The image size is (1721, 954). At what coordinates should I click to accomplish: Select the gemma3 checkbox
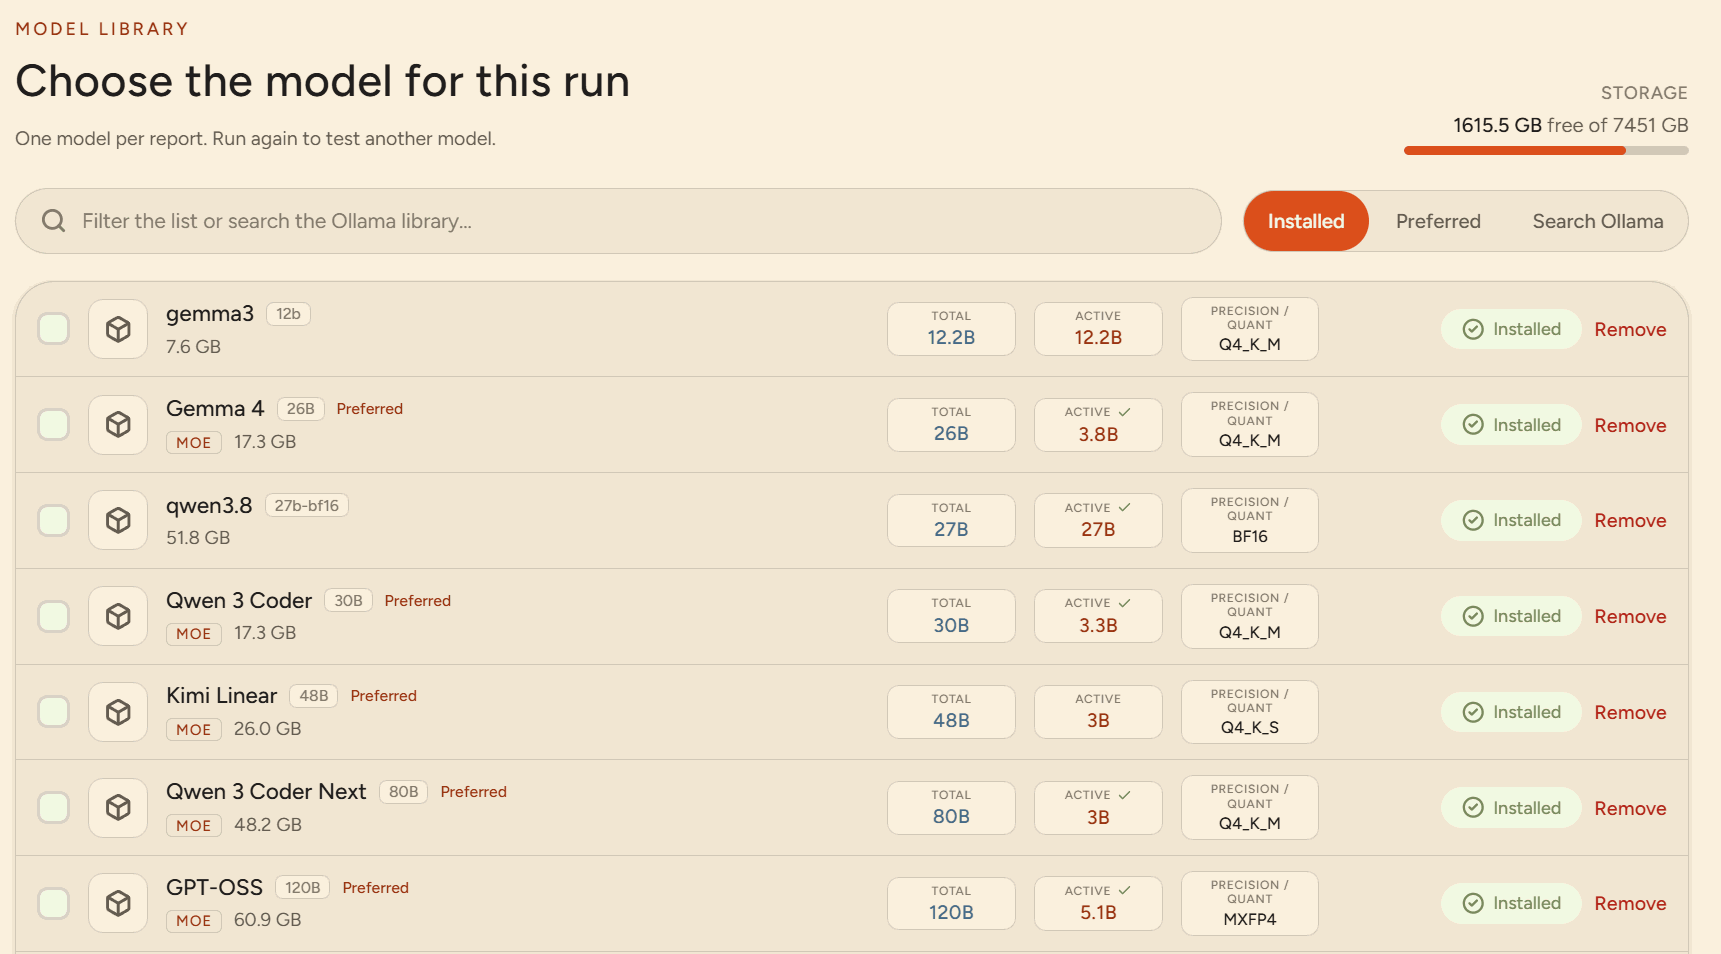pos(54,329)
